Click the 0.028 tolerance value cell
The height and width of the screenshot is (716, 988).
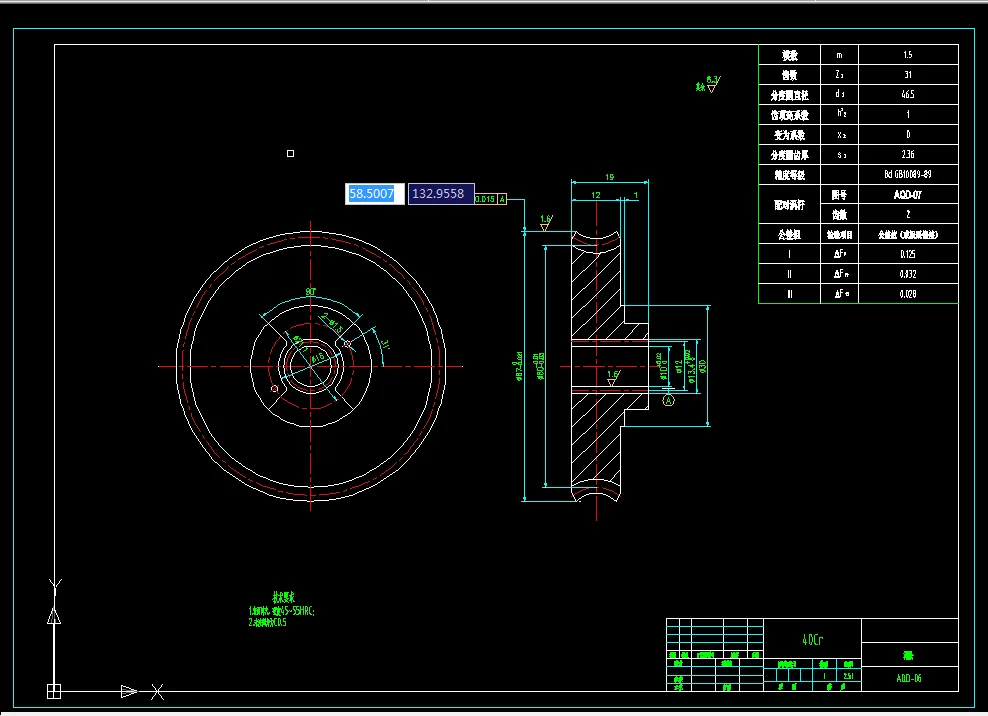pyautogui.click(x=908, y=294)
